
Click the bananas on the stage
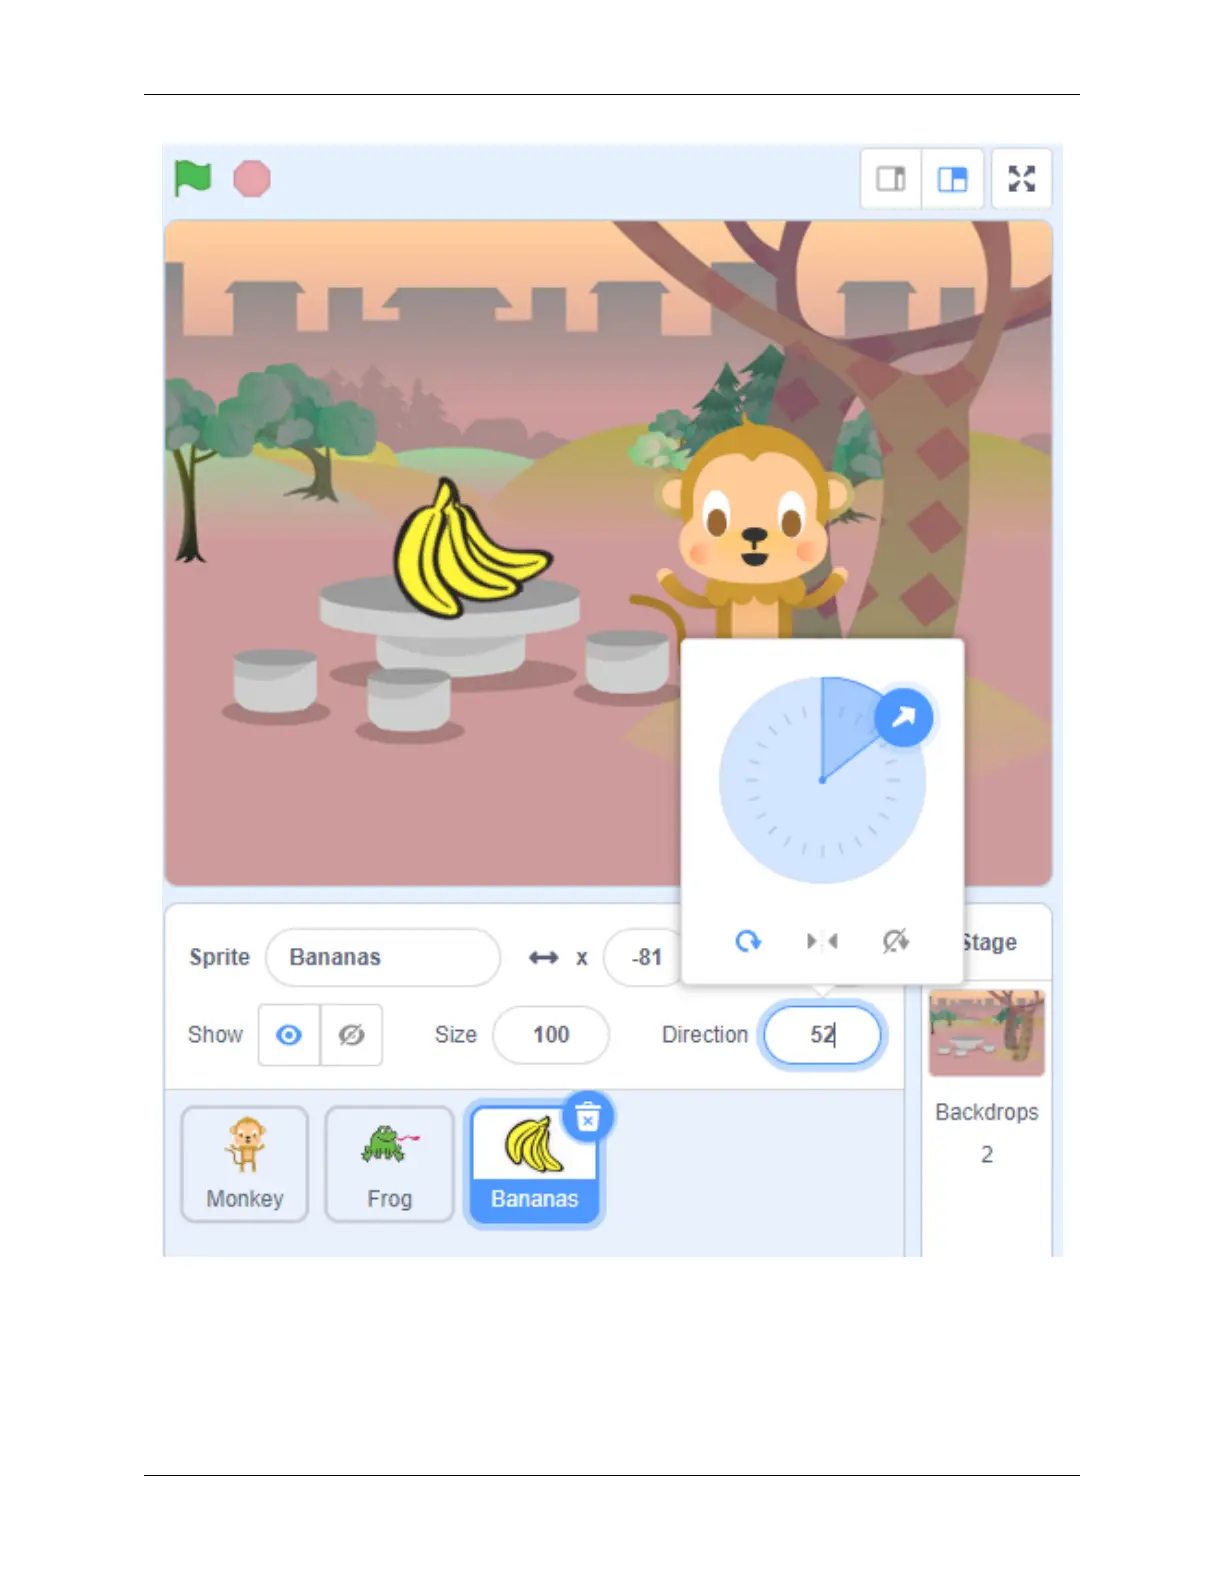pyautogui.click(x=467, y=548)
